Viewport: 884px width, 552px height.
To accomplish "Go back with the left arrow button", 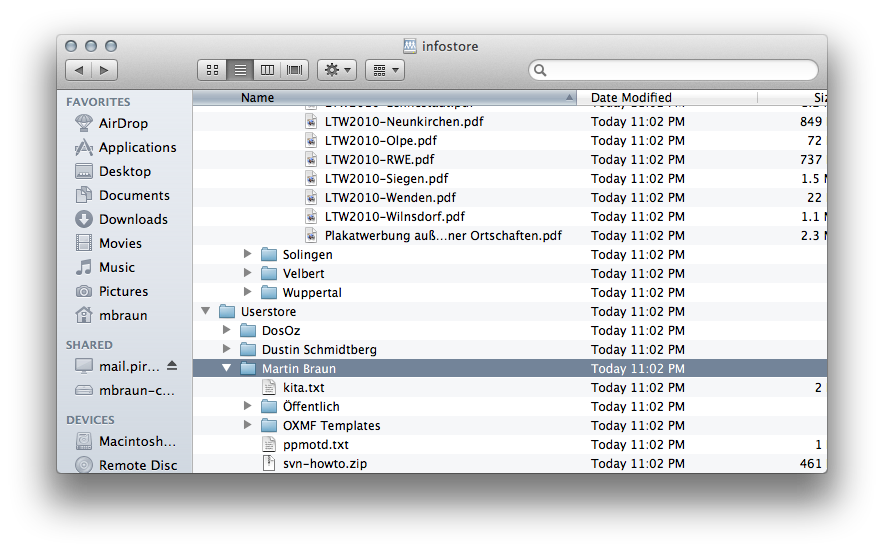I will point(78,70).
